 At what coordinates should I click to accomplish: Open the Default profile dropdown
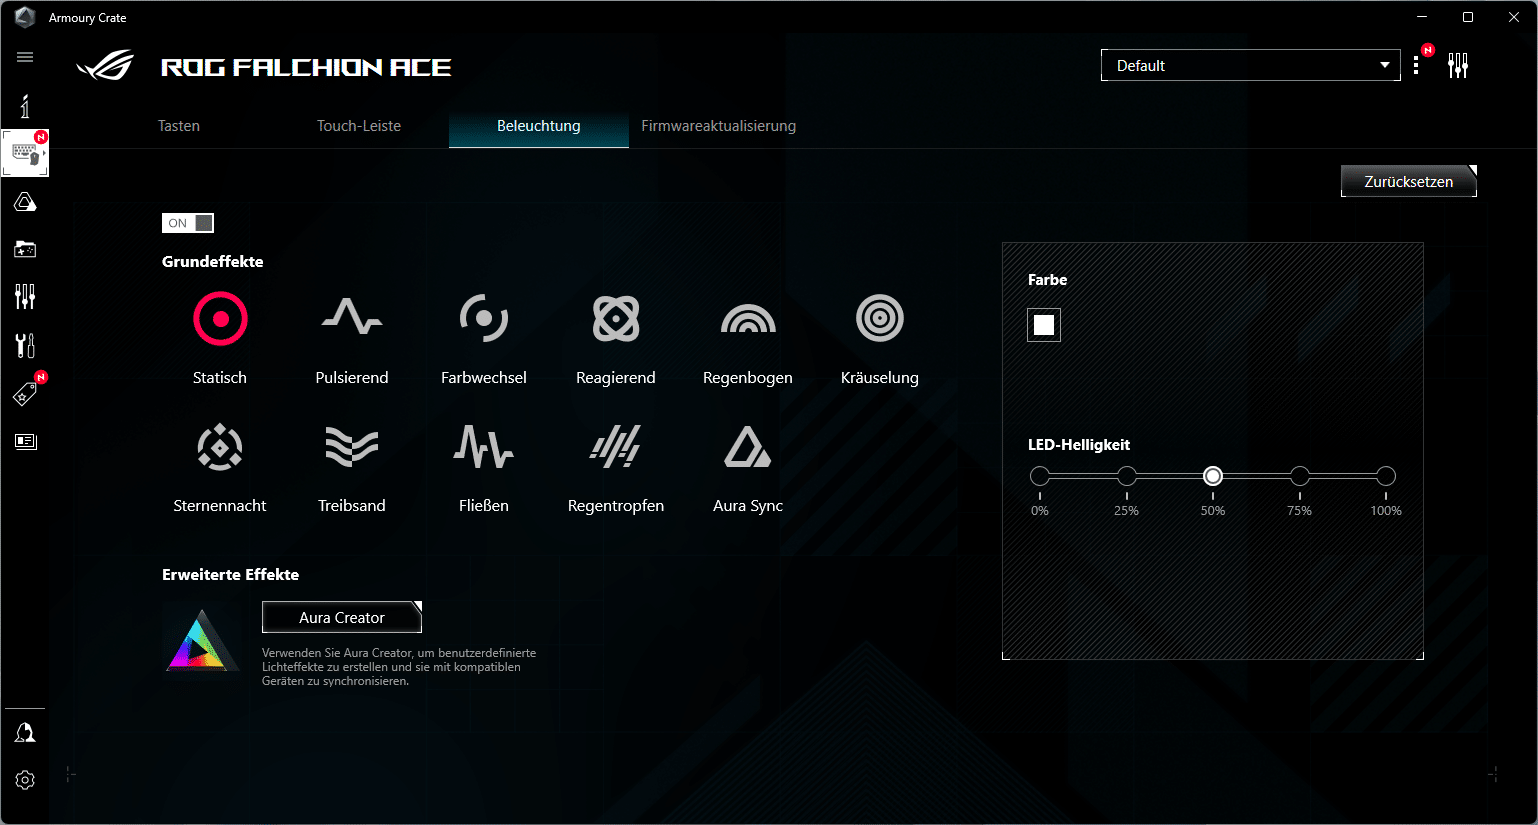click(1250, 66)
